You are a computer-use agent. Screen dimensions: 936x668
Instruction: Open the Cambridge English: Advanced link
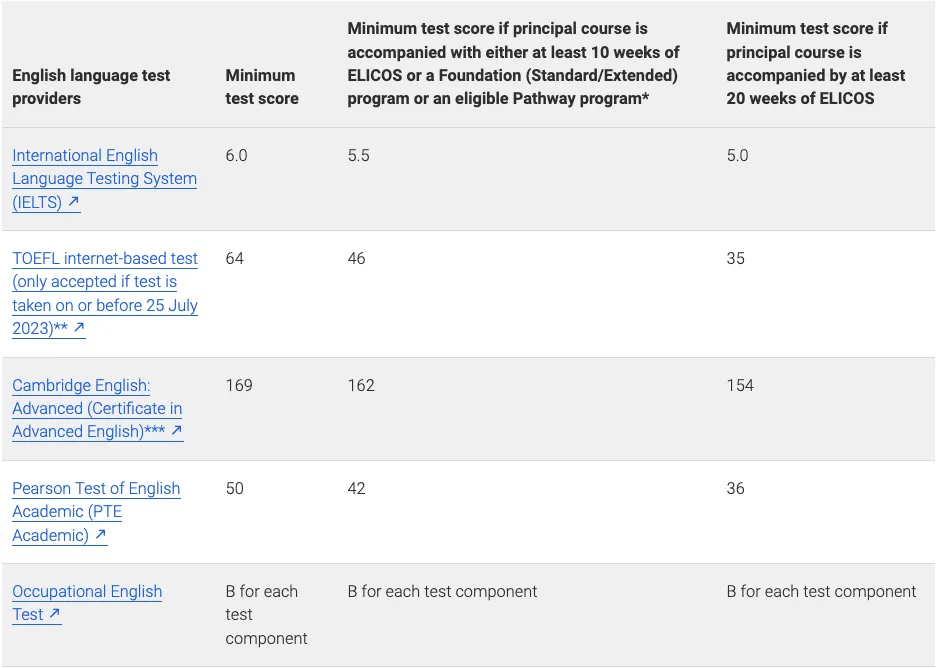97,408
